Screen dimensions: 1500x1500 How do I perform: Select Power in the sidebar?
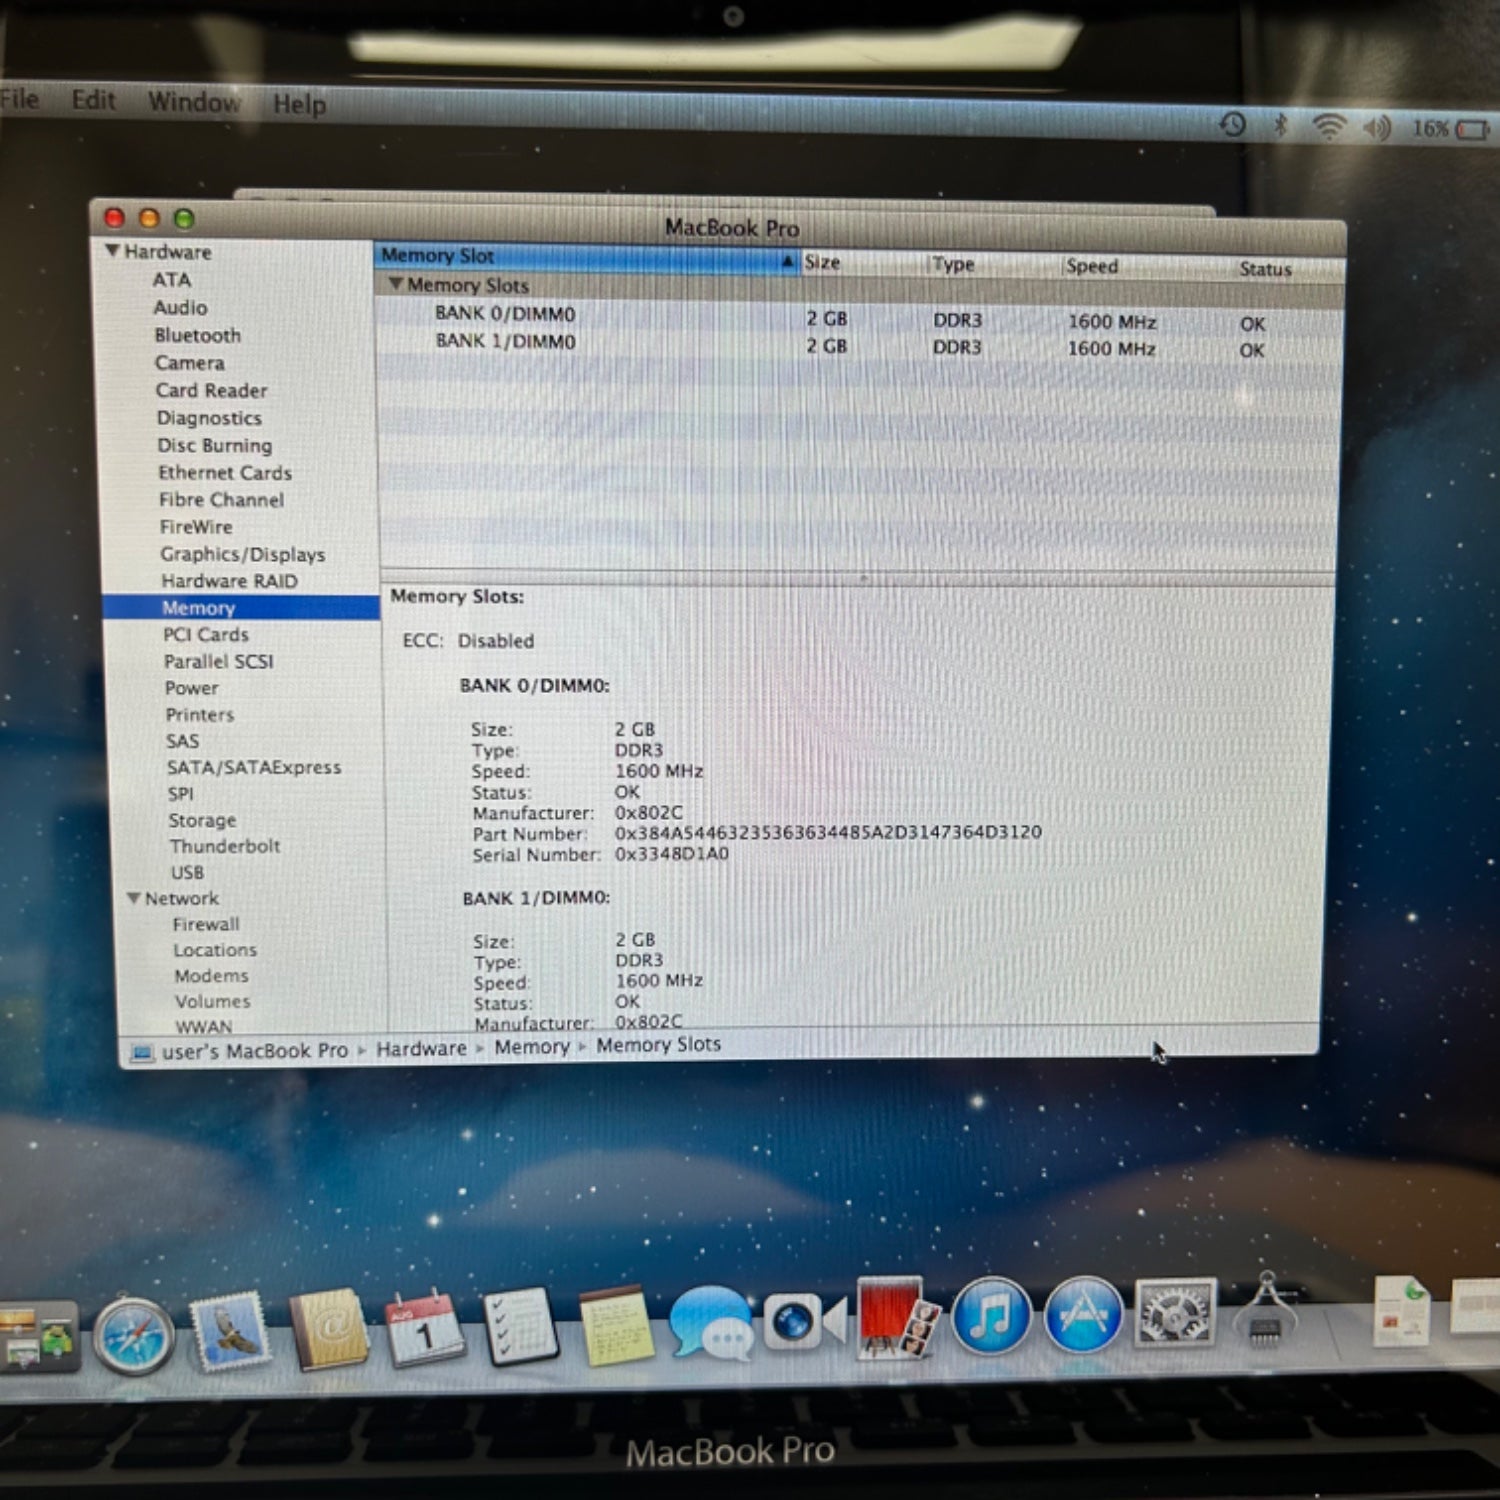pos(191,688)
